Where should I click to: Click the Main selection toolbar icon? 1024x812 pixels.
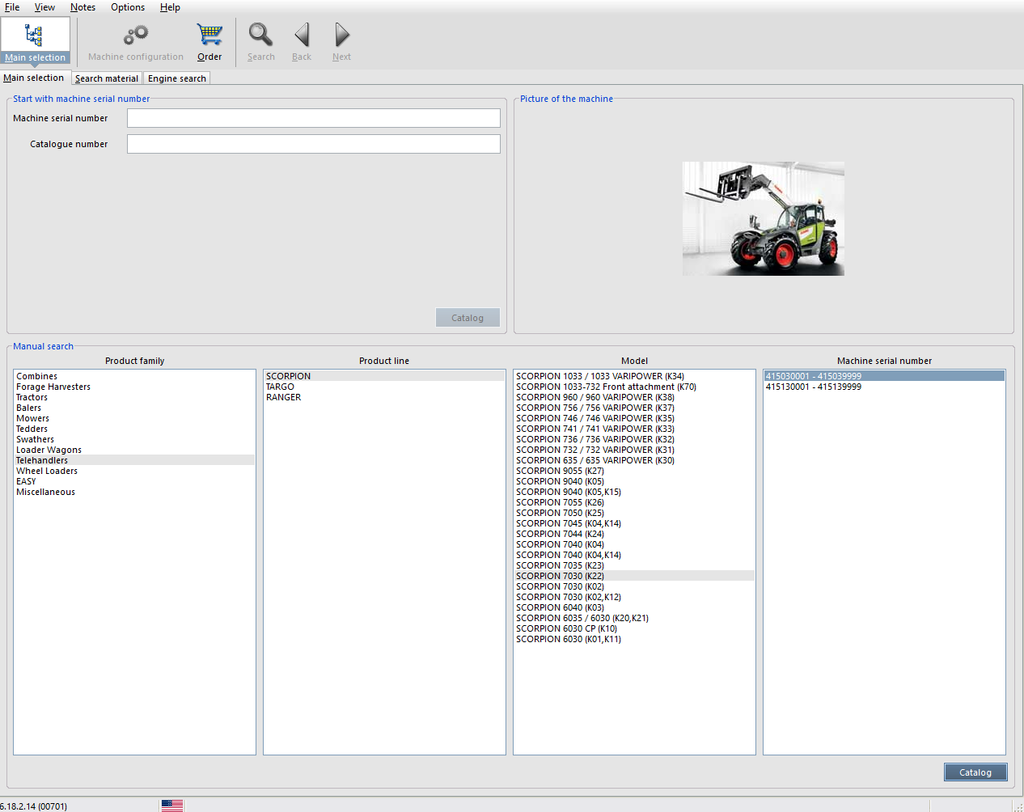click(x=35, y=41)
